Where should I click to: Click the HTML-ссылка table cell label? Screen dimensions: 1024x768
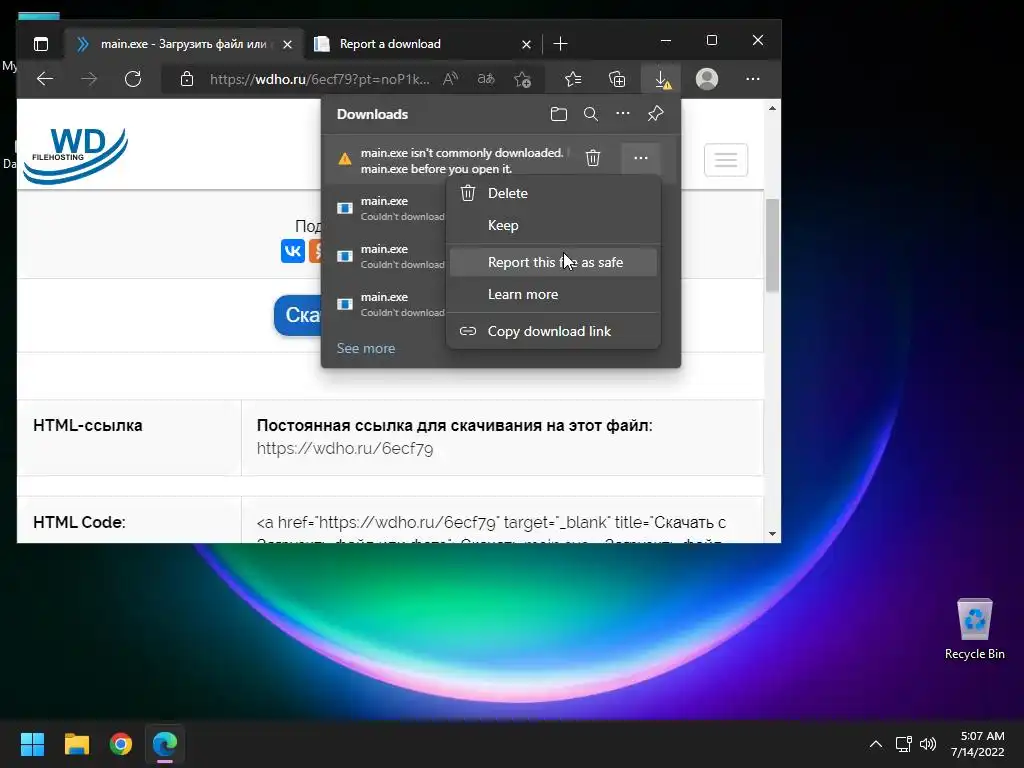88,425
